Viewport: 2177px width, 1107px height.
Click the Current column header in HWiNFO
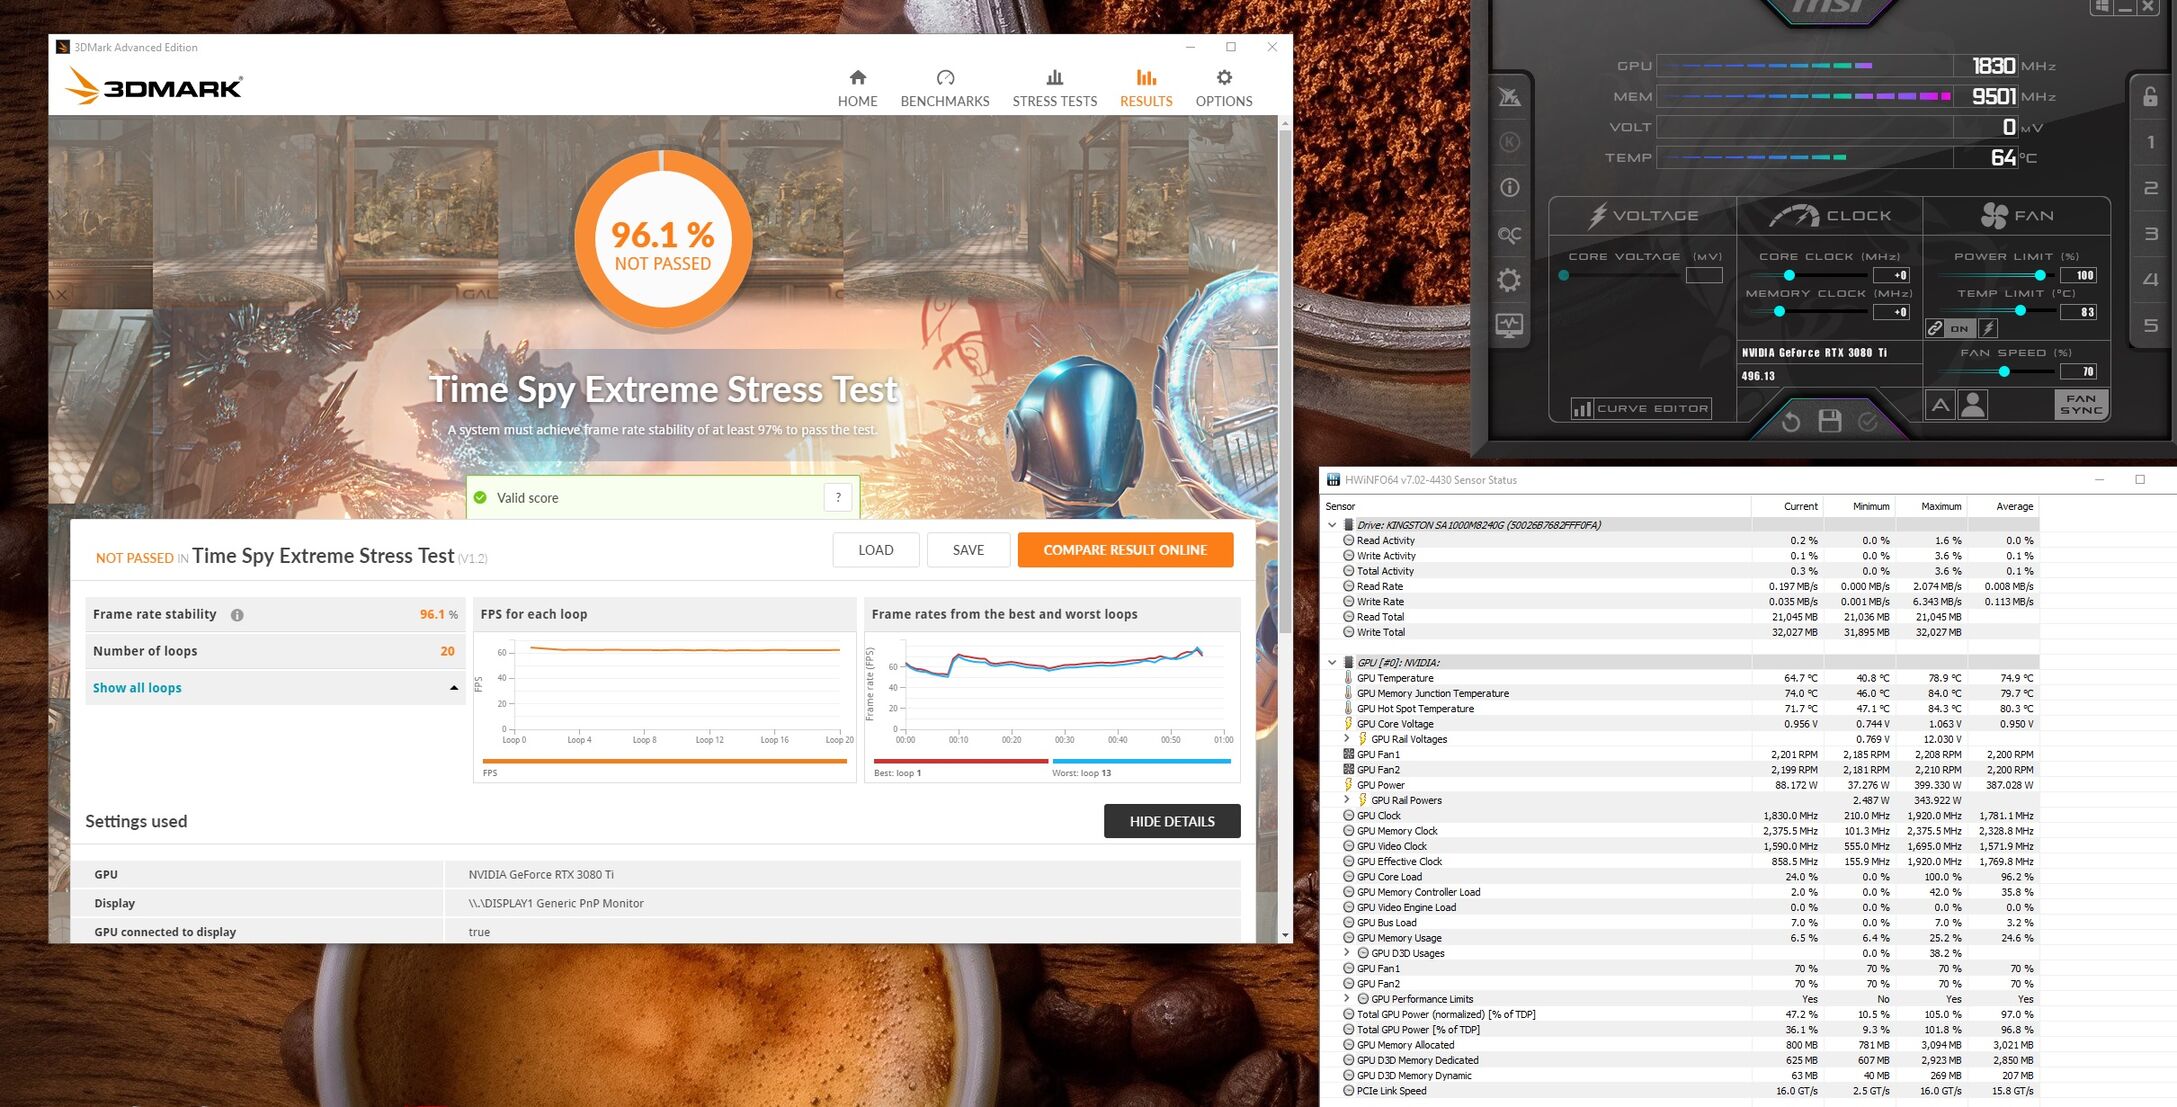click(x=1788, y=506)
